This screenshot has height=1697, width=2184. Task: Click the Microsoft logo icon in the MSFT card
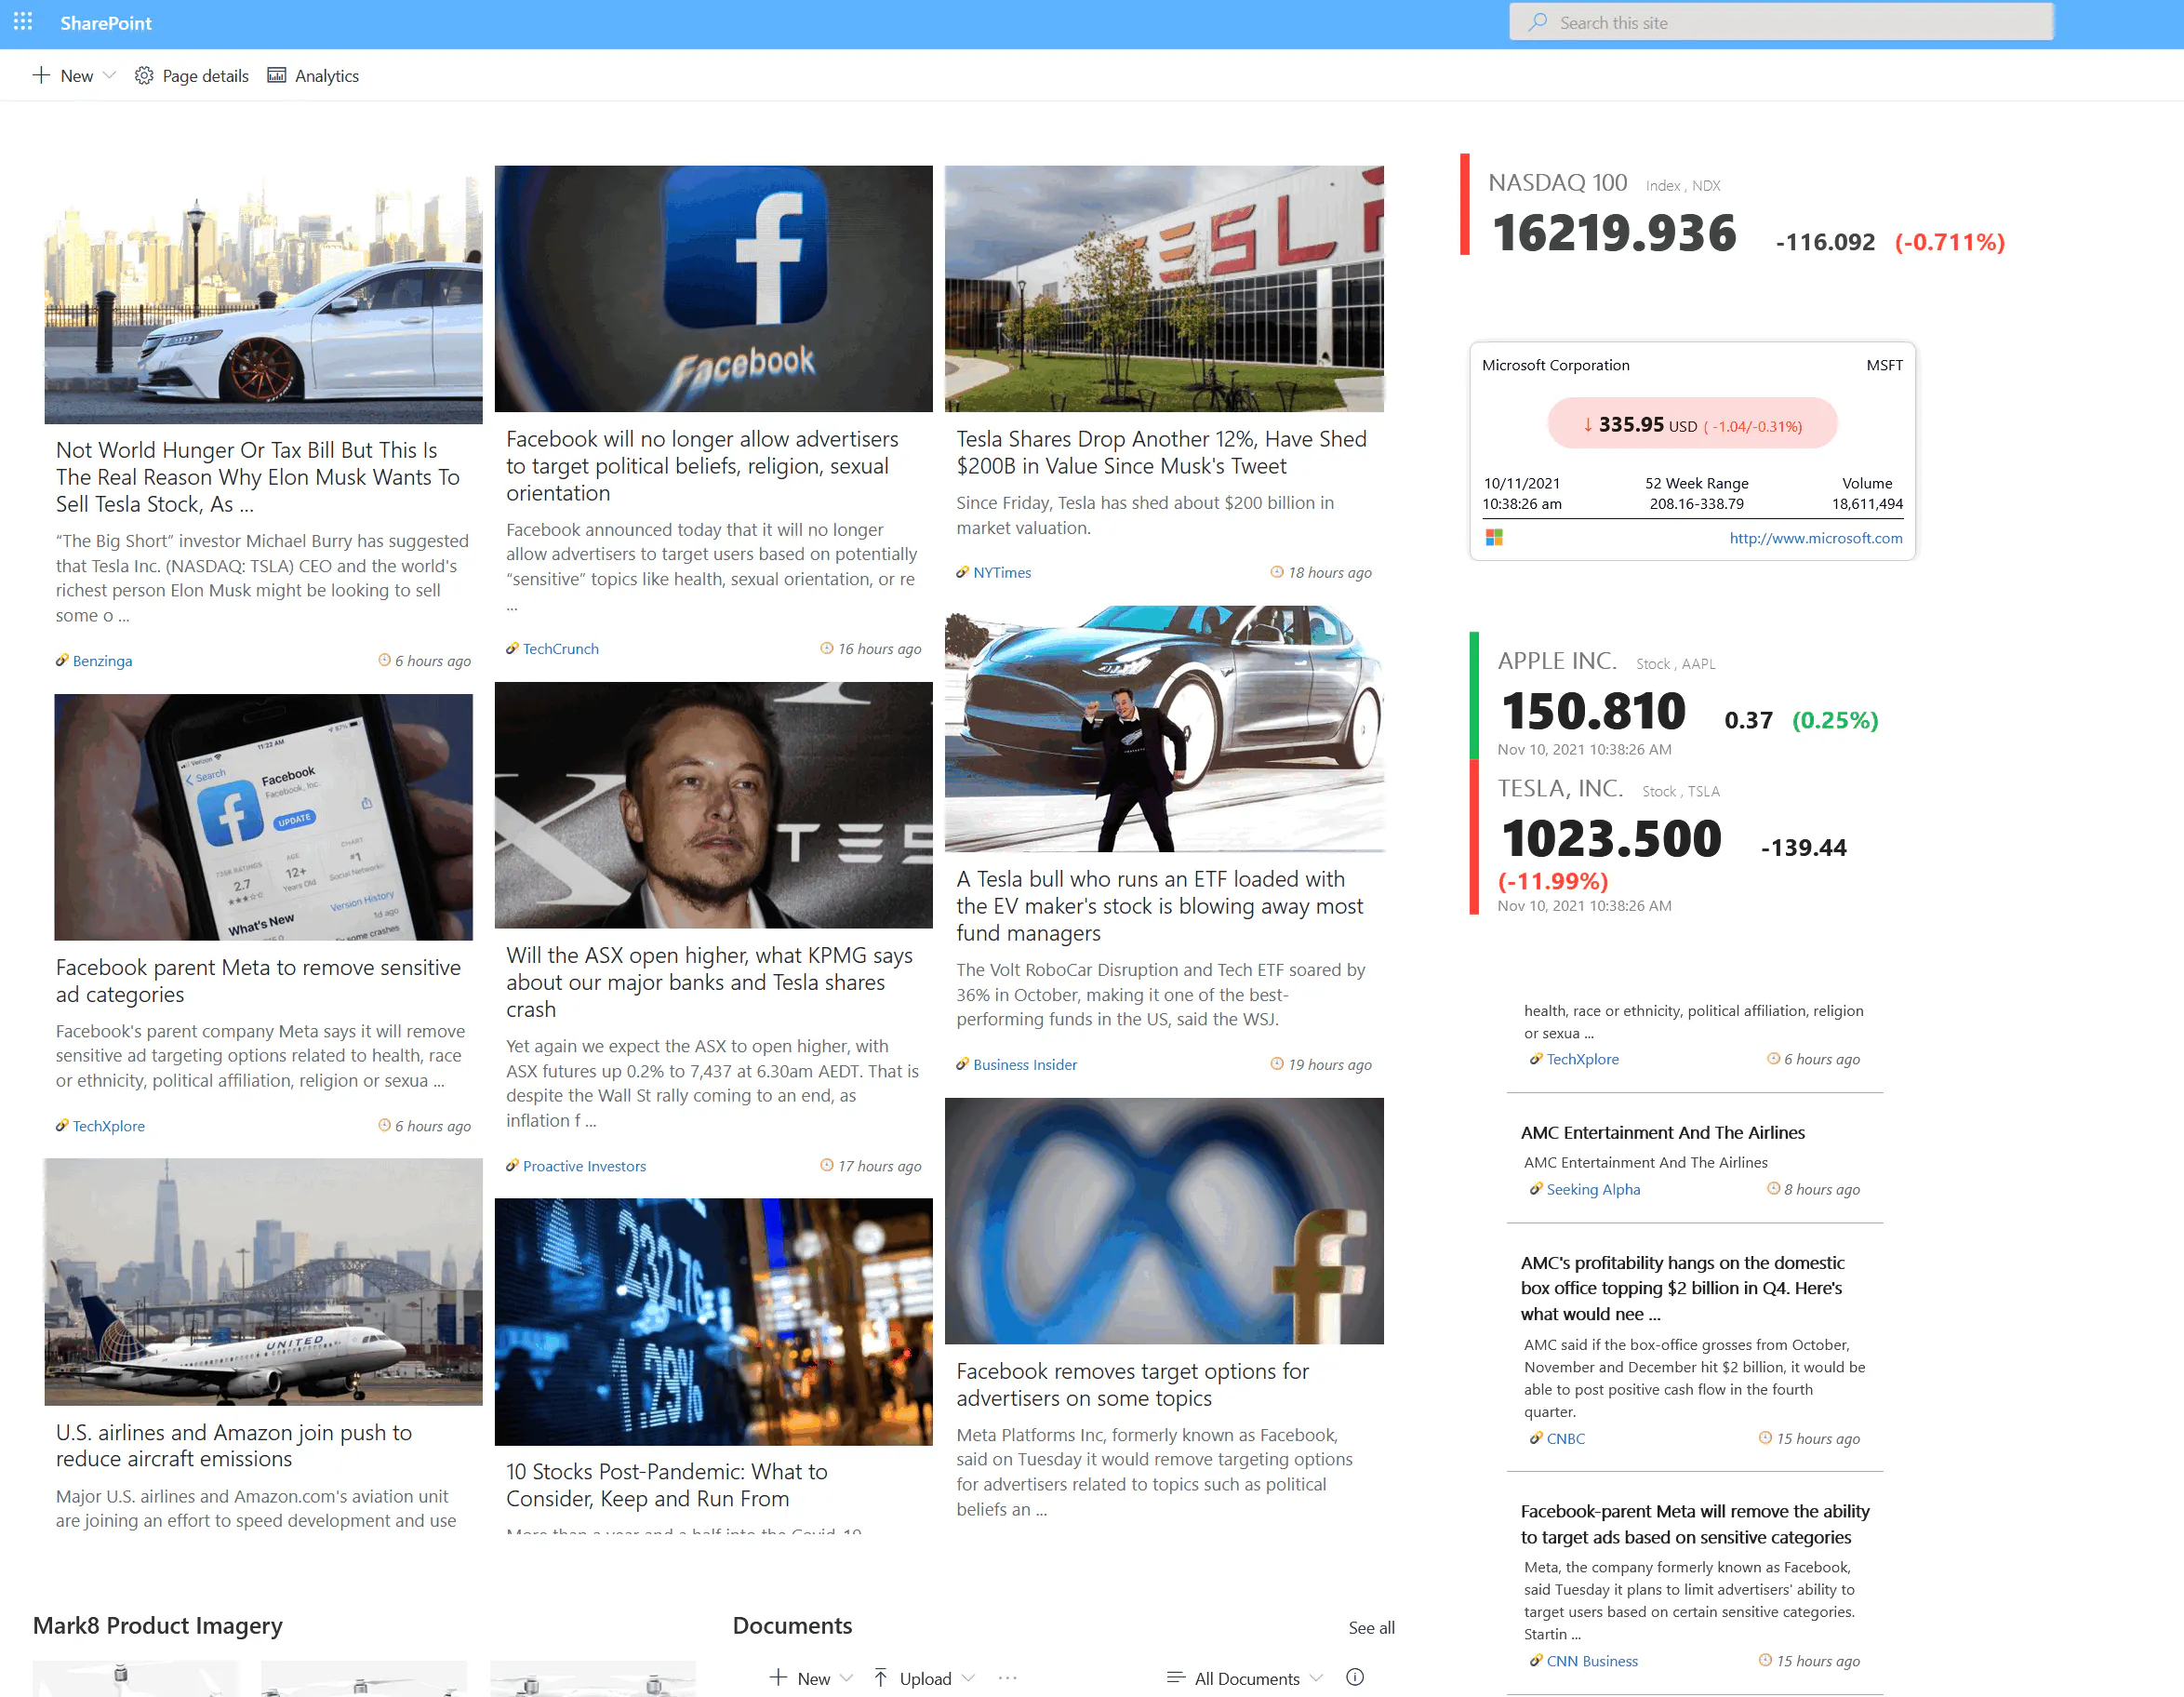pos(1494,538)
